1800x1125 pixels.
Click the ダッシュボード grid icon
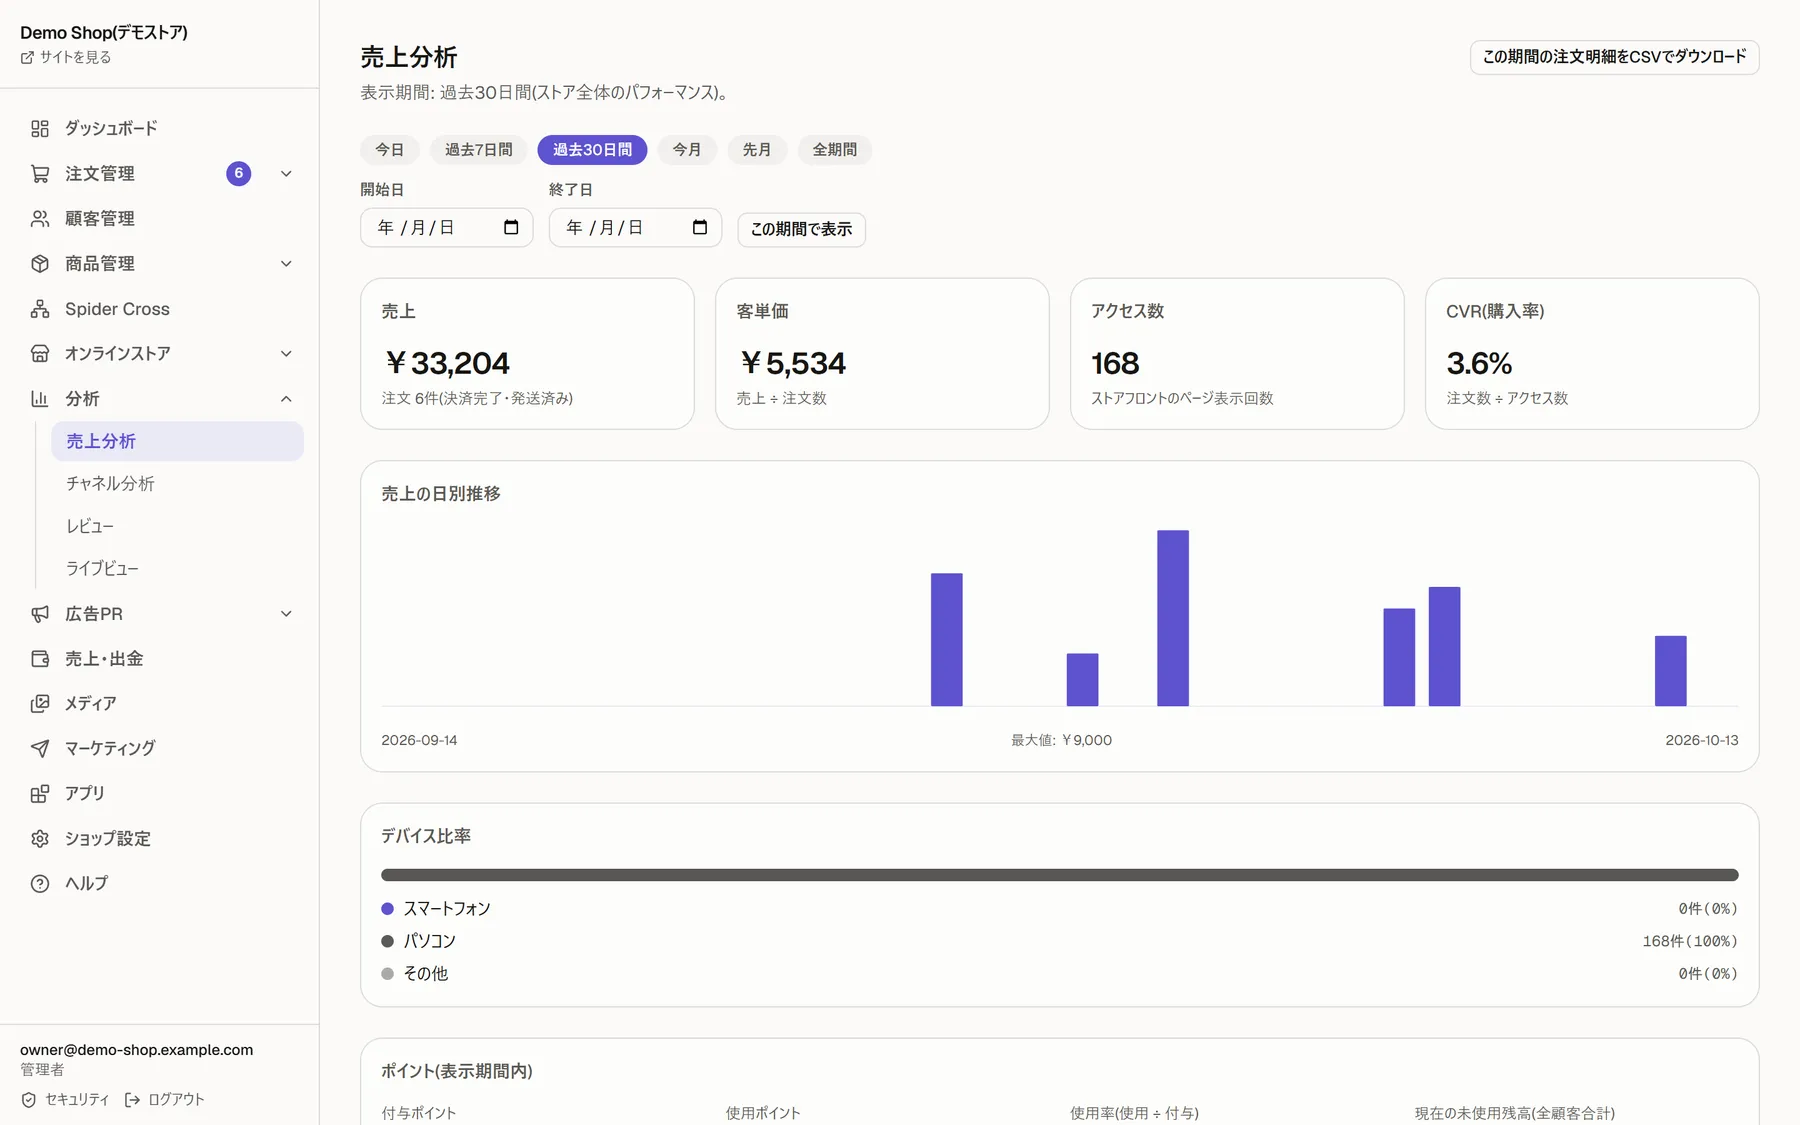[40, 129]
